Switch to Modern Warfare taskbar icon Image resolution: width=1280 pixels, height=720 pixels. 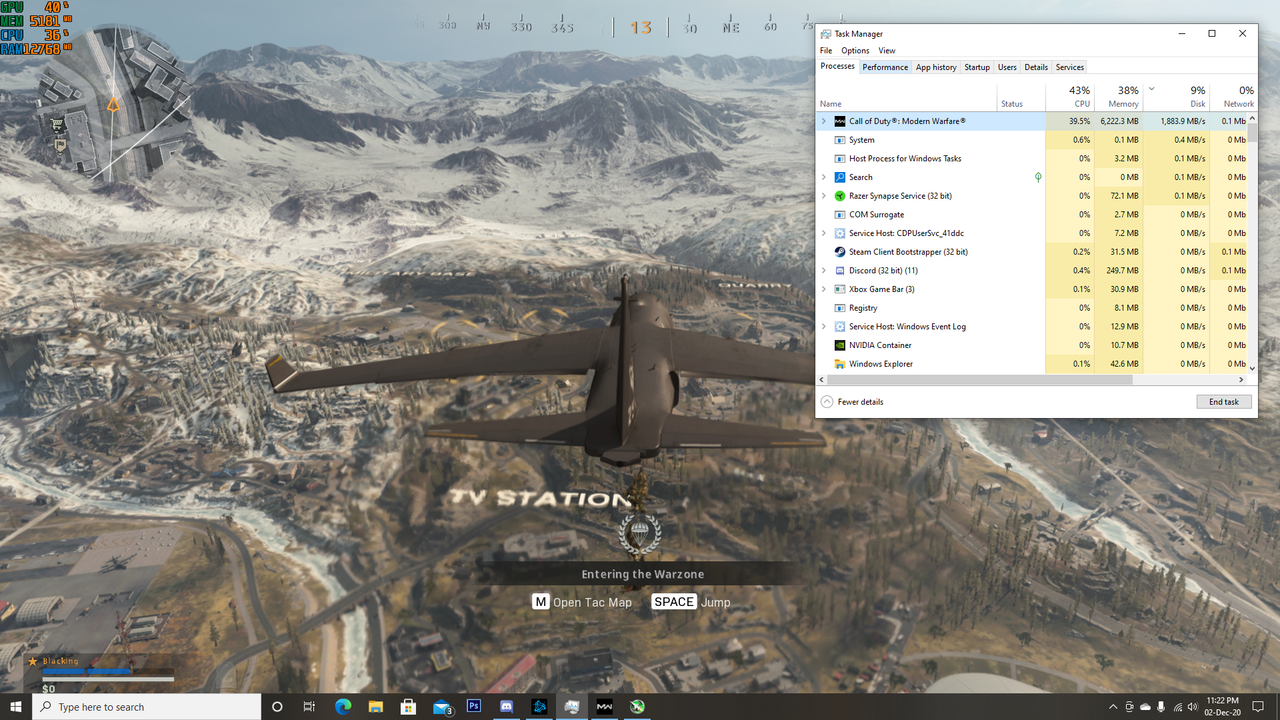[x=605, y=707]
